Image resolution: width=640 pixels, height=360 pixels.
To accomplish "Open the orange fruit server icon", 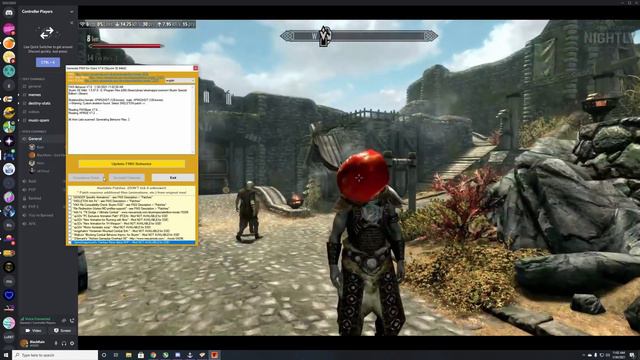I will pyautogui.click(x=9, y=43).
